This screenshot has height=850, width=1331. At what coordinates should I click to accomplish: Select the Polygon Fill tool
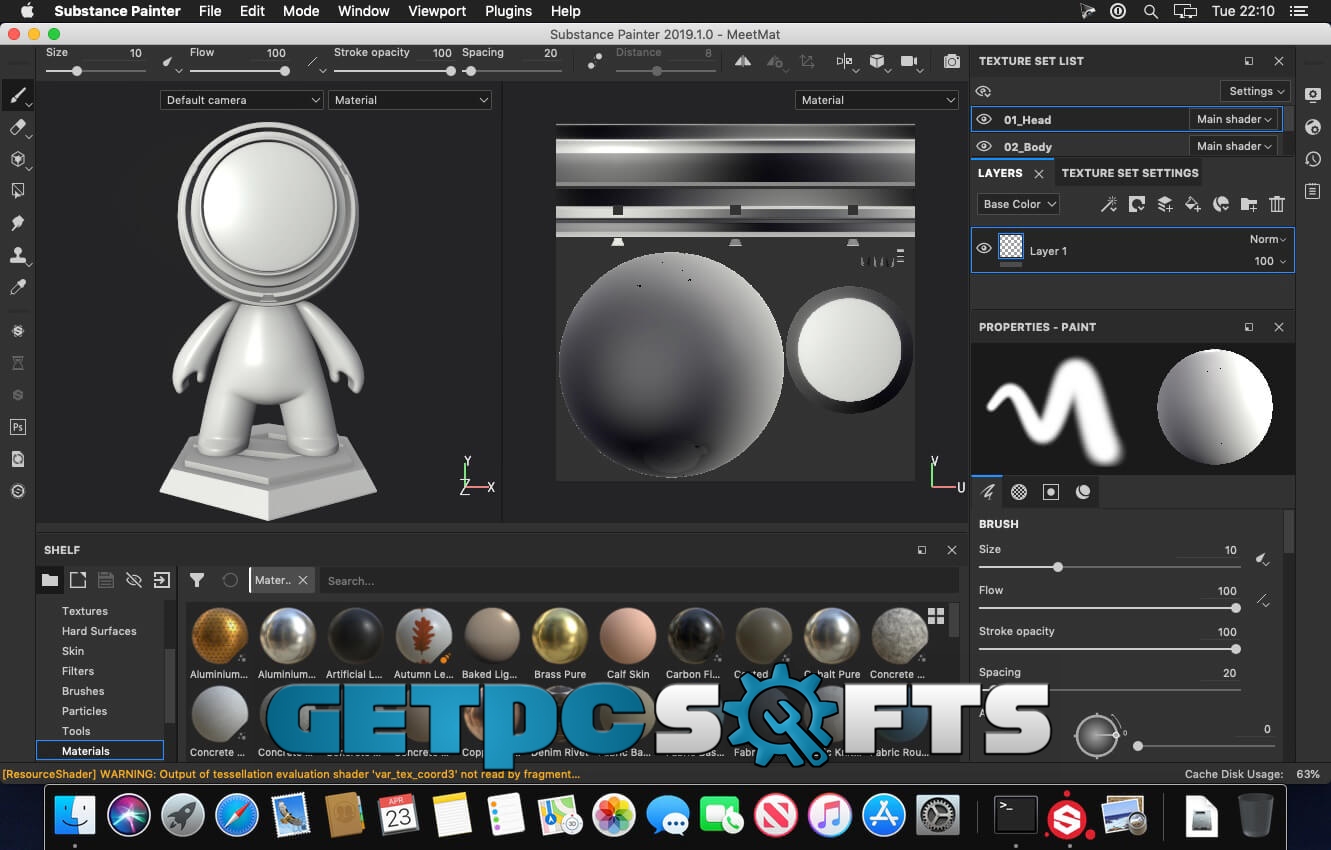17,191
